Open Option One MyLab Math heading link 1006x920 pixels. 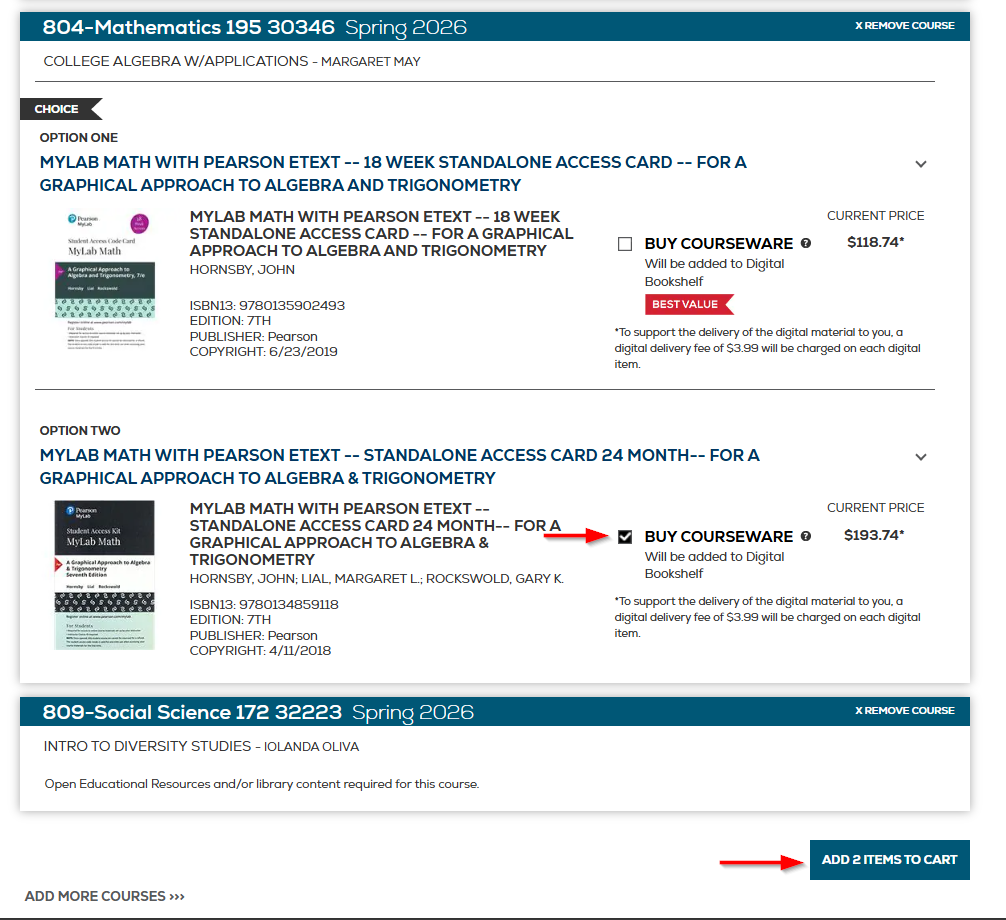point(392,174)
